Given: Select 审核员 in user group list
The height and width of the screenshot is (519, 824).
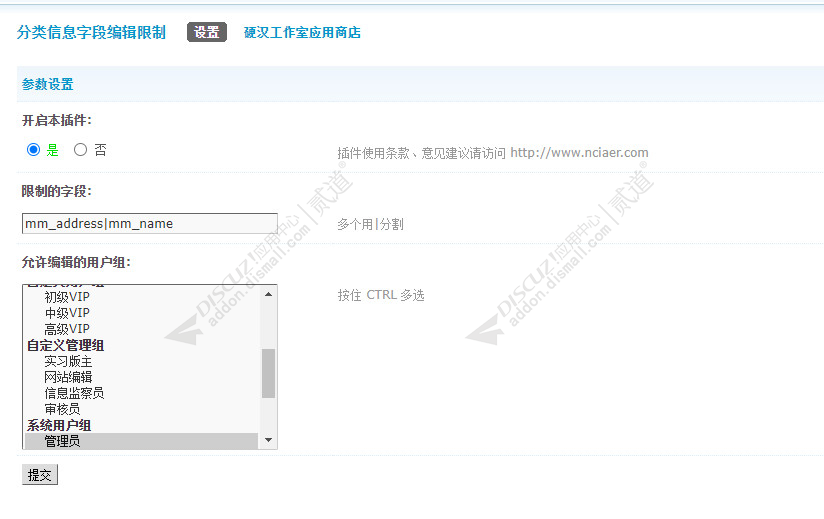Looking at the screenshot, I should [62, 409].
